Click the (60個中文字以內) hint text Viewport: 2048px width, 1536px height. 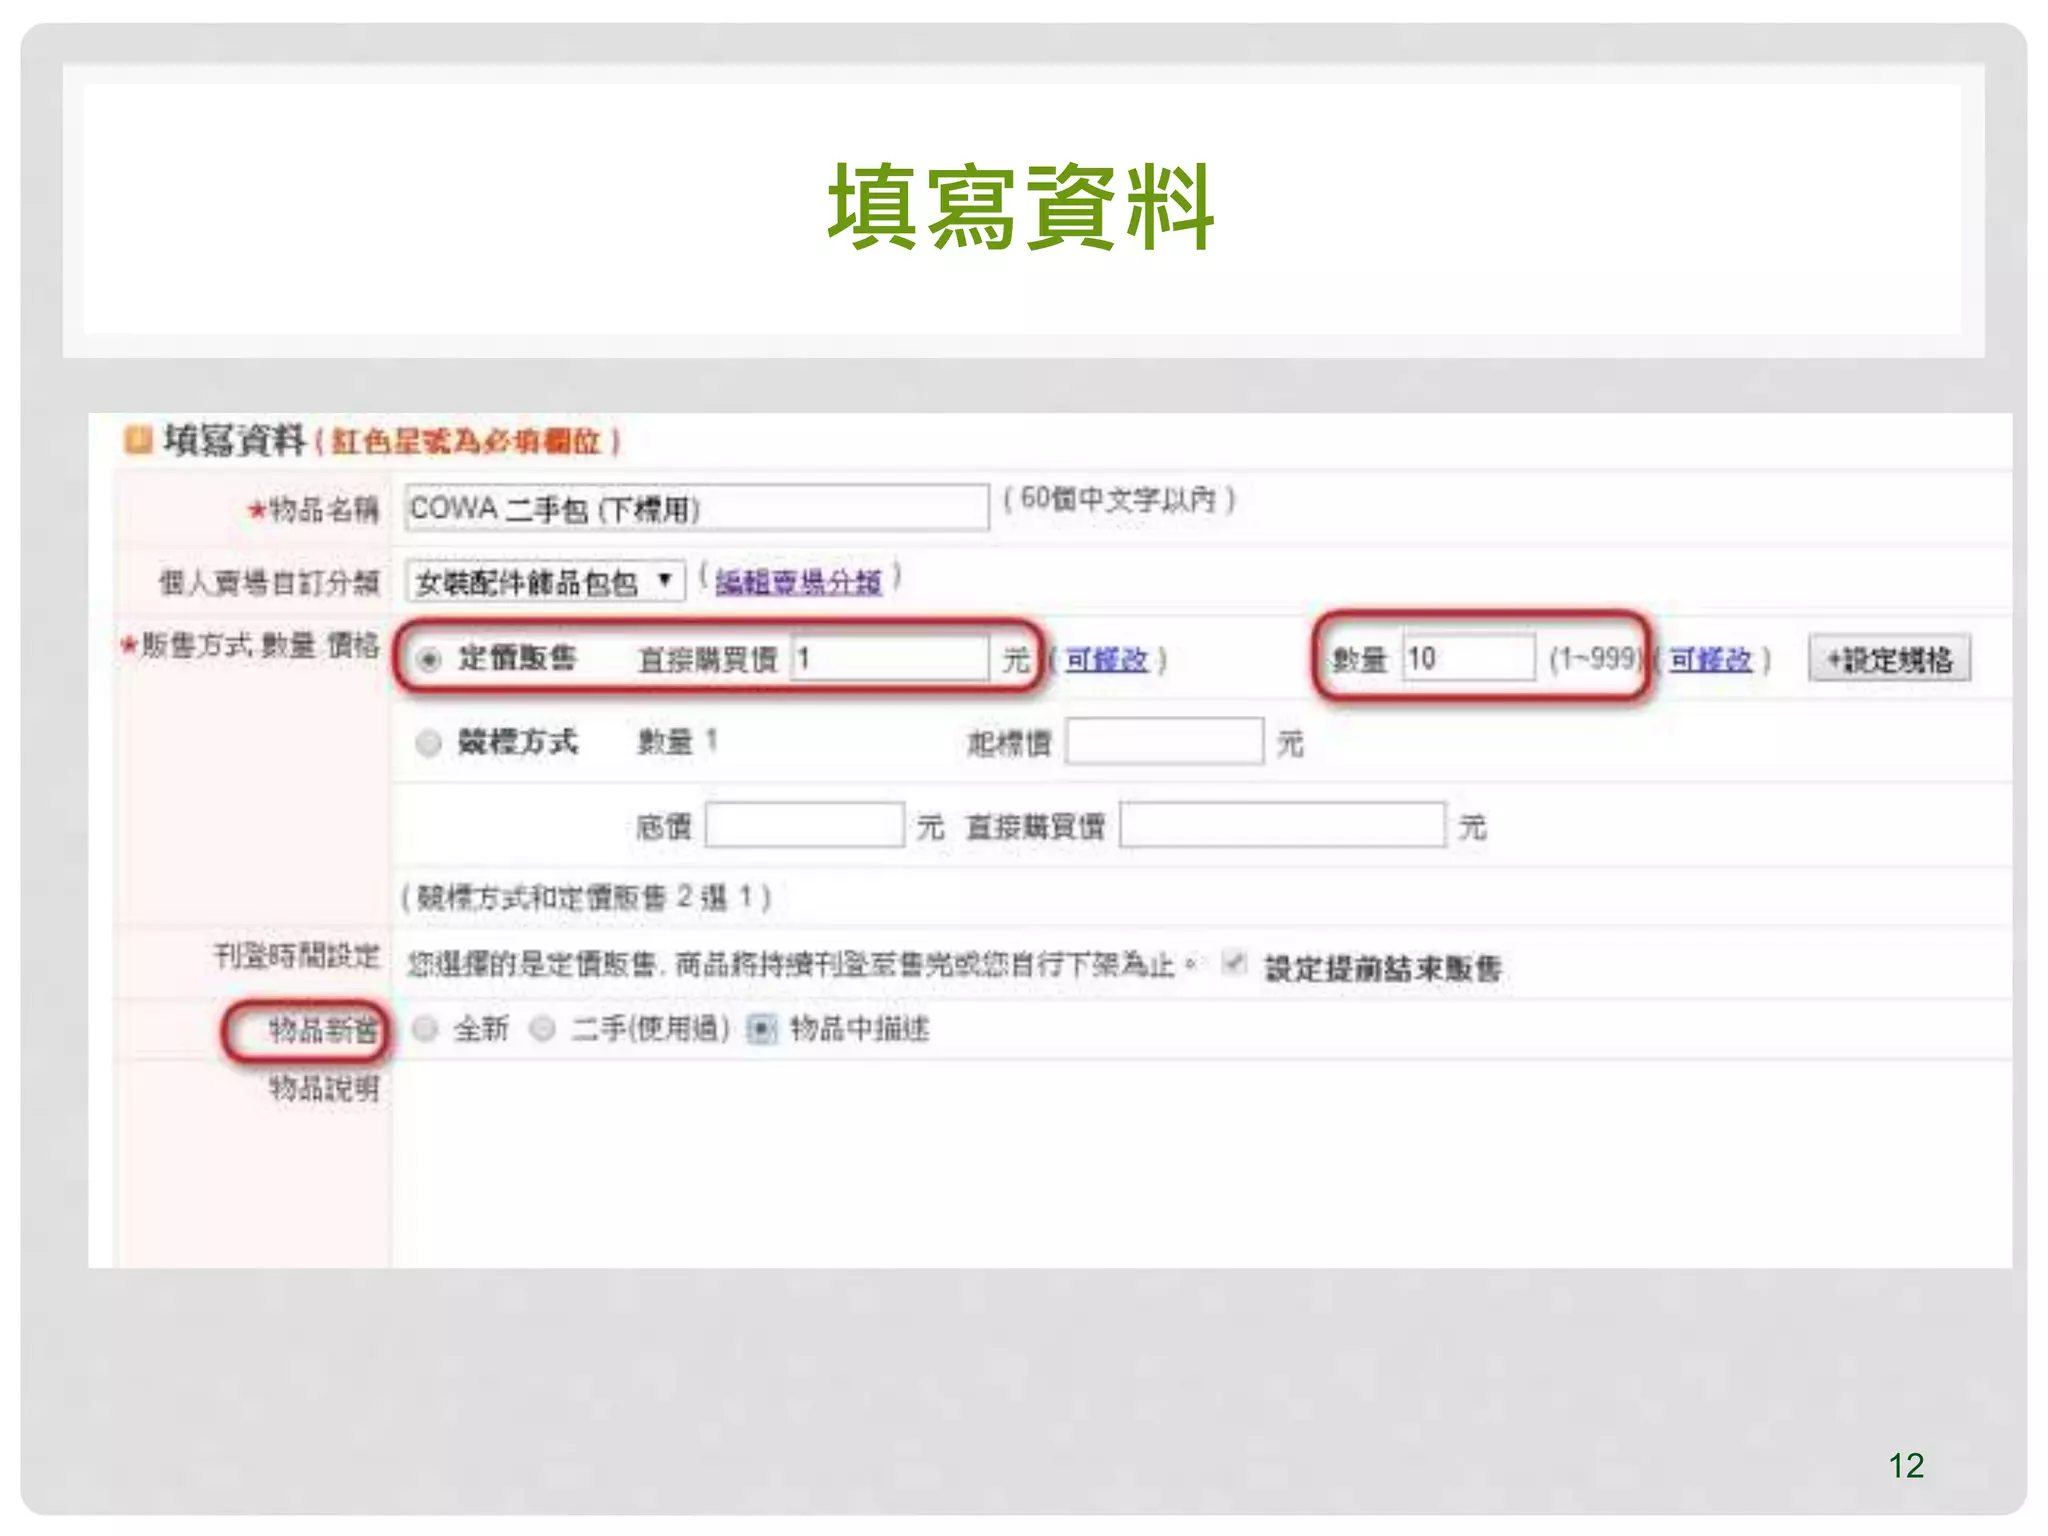pyautogui.click(x=1120, y=499)
